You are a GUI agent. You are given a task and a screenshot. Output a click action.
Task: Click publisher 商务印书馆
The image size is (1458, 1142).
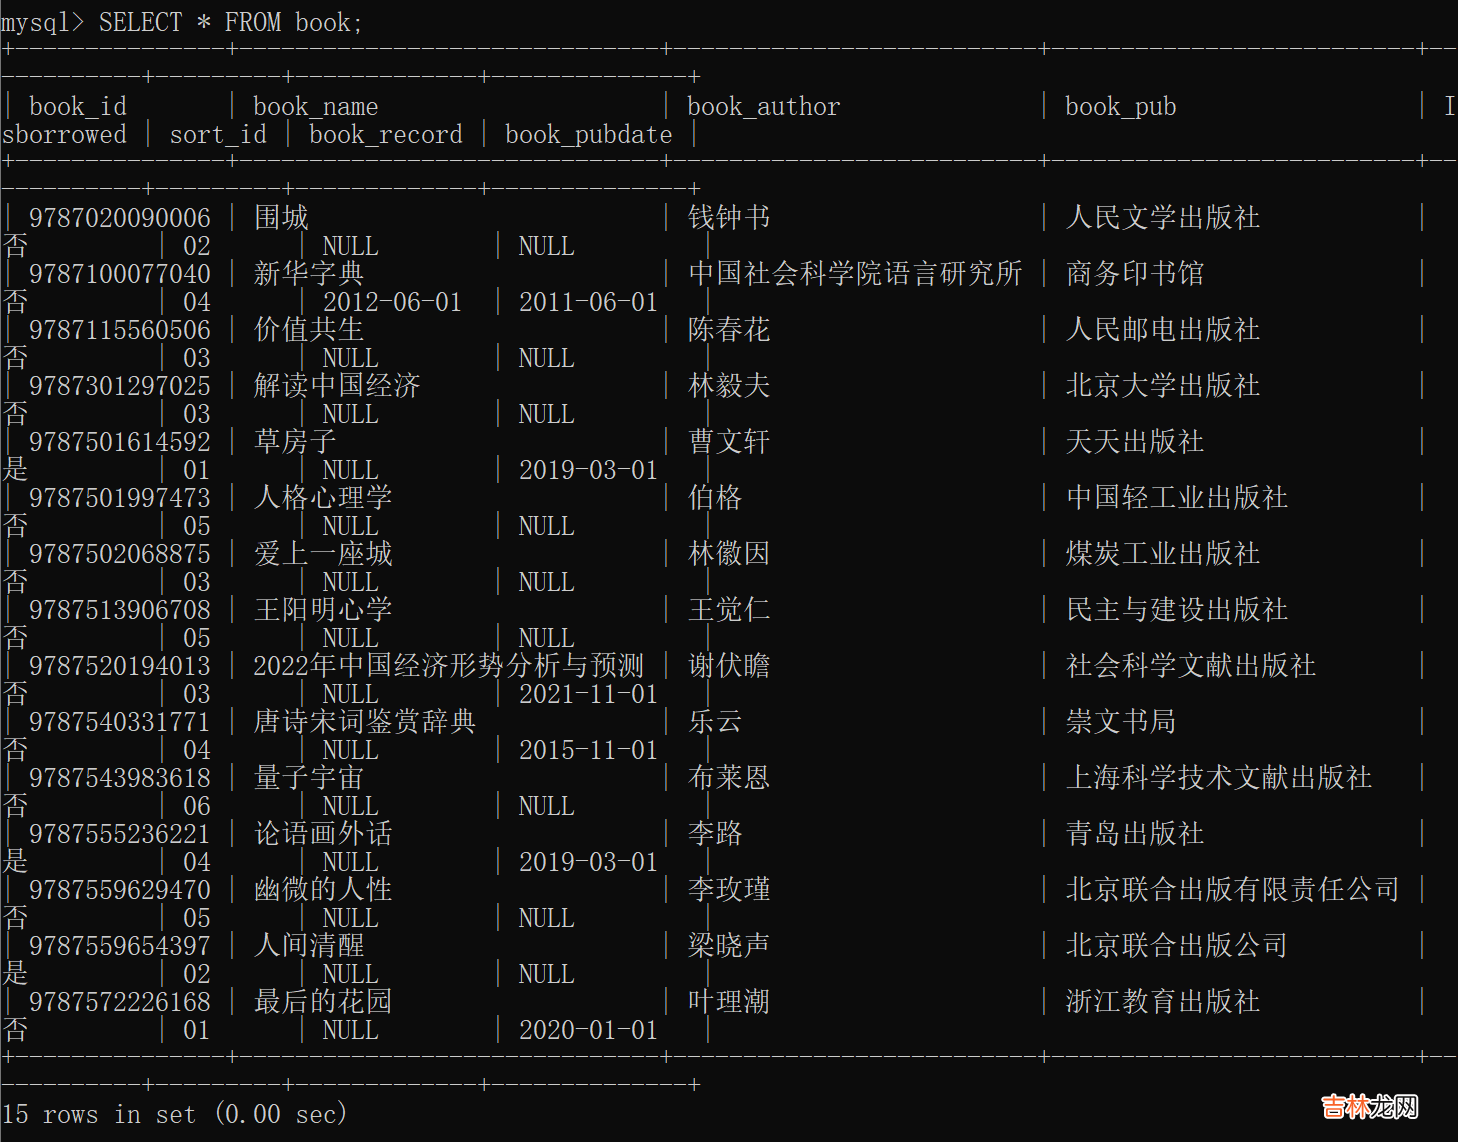coord(1135,274)
